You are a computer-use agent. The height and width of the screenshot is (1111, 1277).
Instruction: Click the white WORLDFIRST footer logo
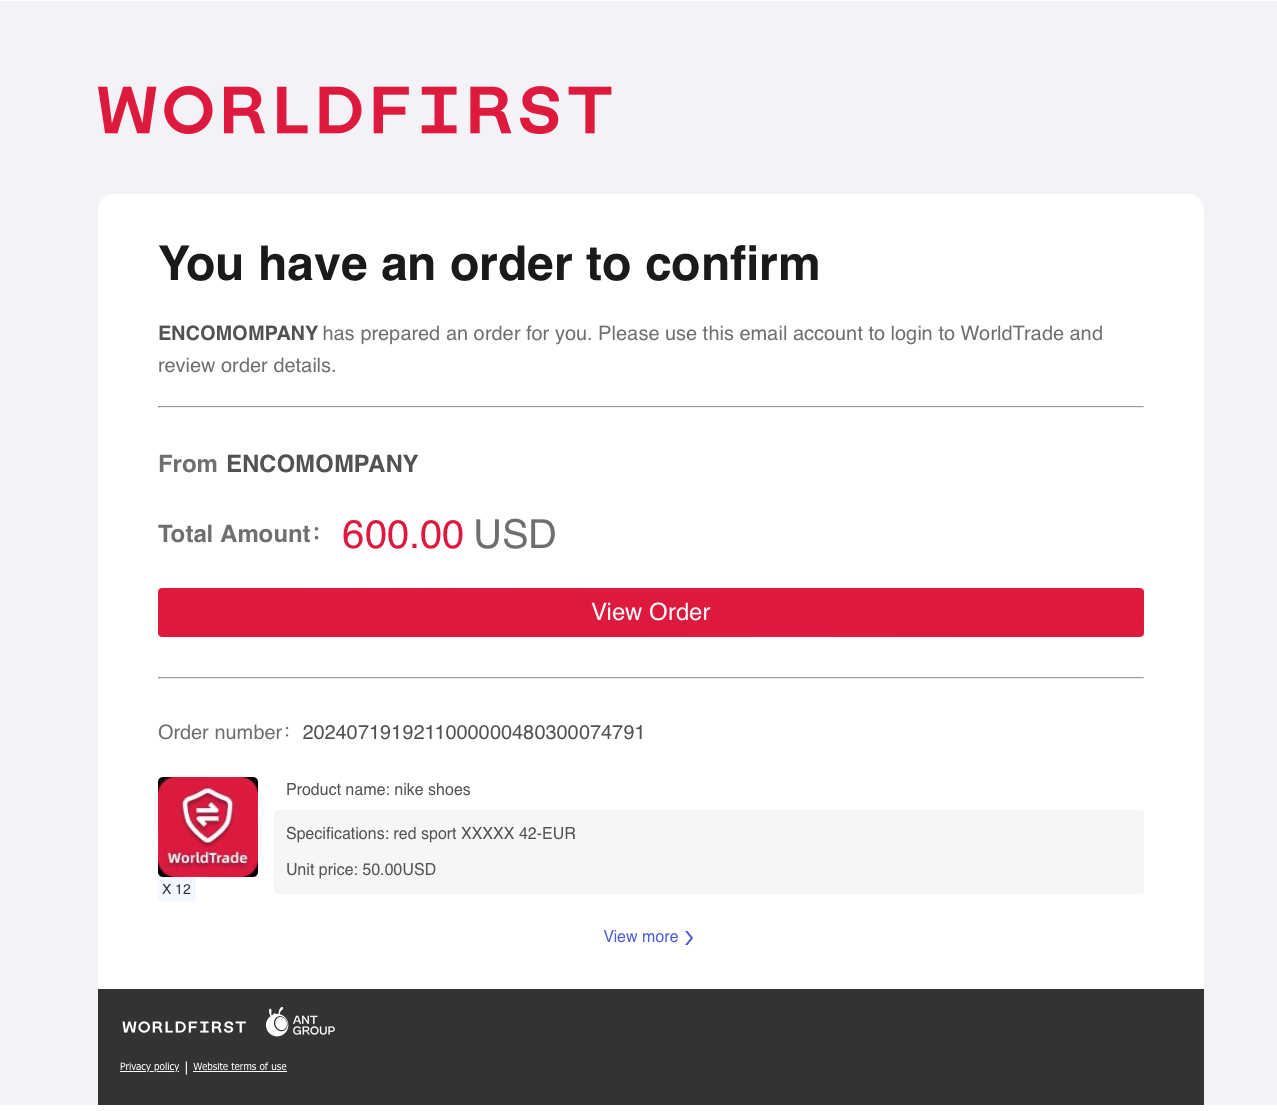(184, 1027)
